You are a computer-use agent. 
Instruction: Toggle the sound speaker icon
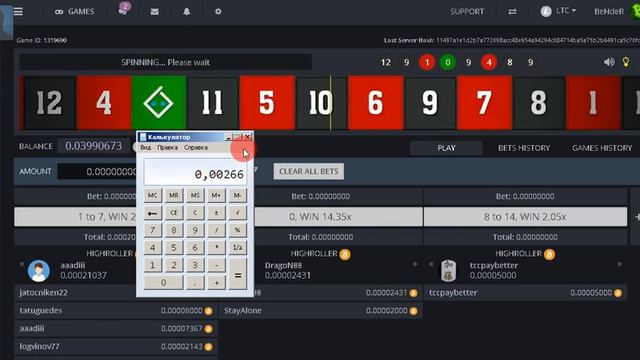pos(609,62)
